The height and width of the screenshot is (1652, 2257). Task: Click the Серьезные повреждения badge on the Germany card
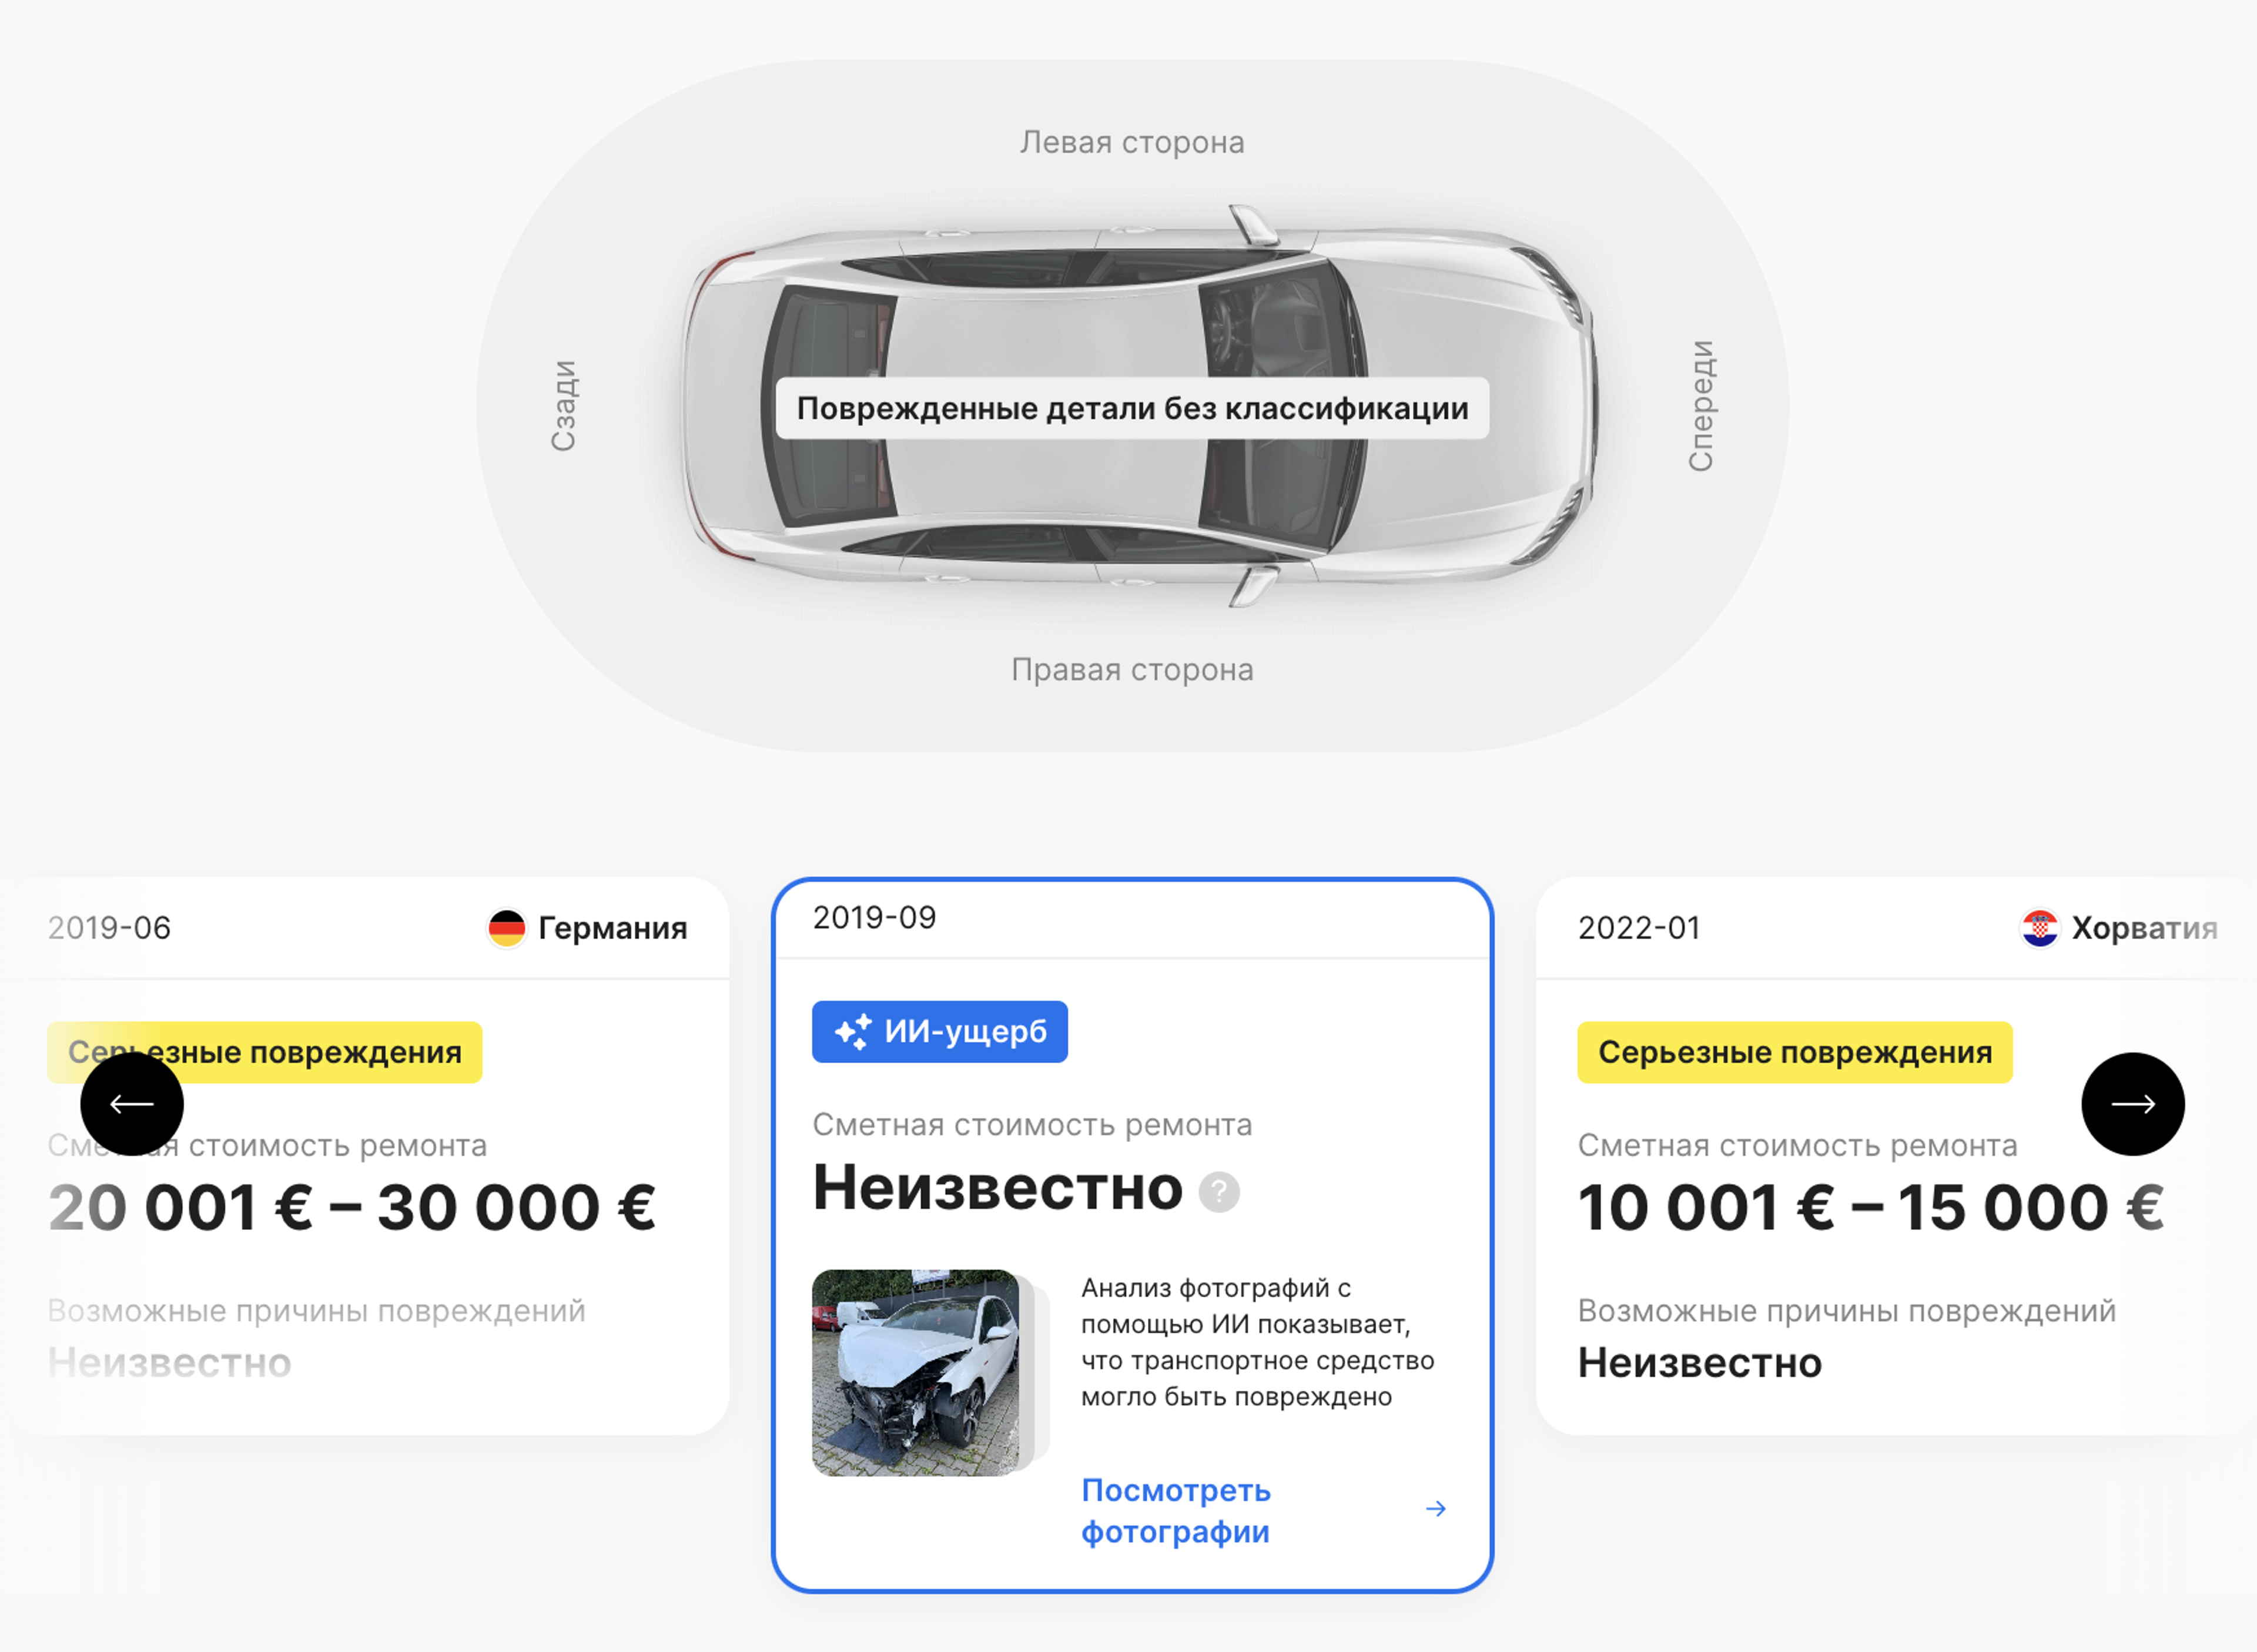[x=265, y=1052]
